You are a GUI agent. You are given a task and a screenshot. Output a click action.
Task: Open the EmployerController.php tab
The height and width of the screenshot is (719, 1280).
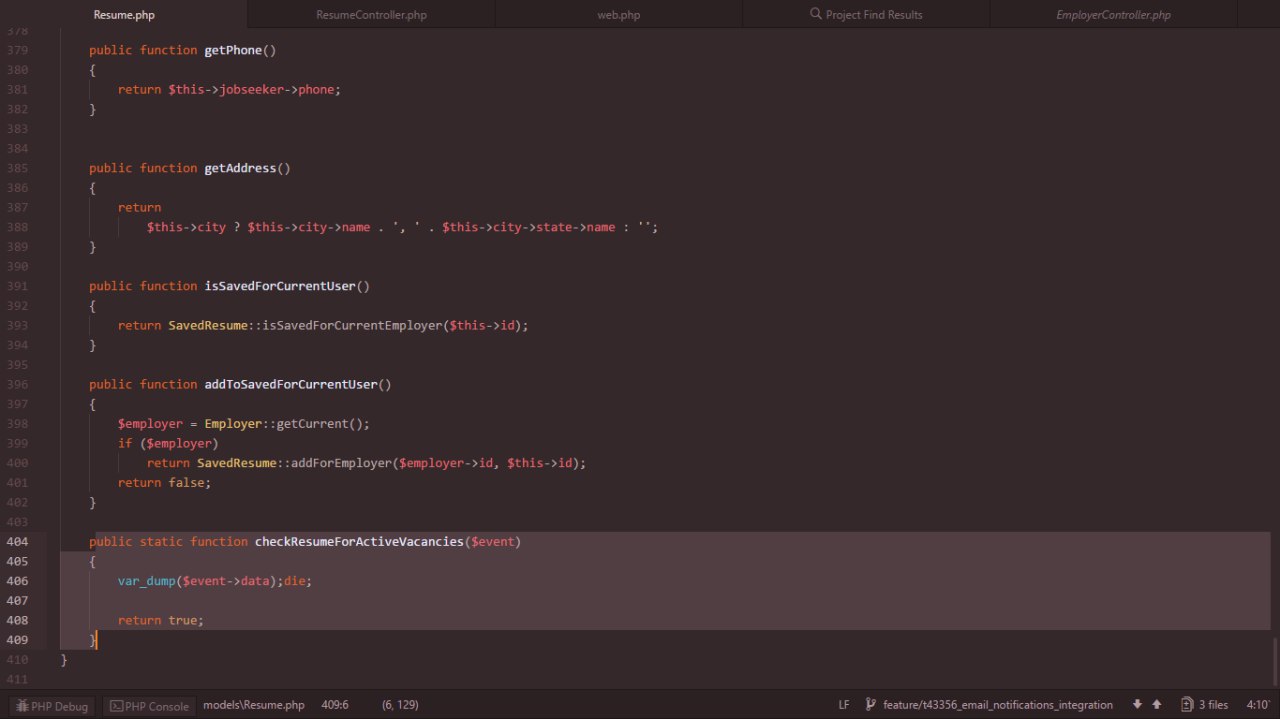coord(1113,15)
